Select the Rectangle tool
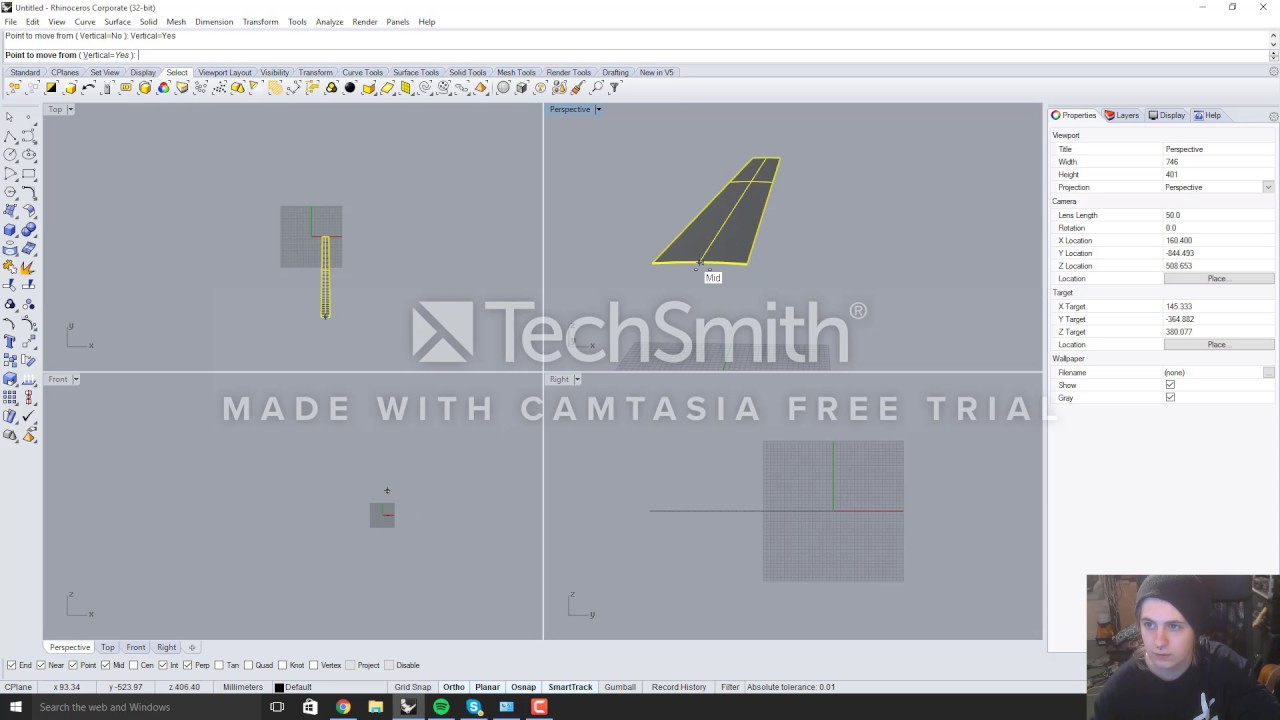This screenshot has width=1280, height=720. click(x=29, y=173)
